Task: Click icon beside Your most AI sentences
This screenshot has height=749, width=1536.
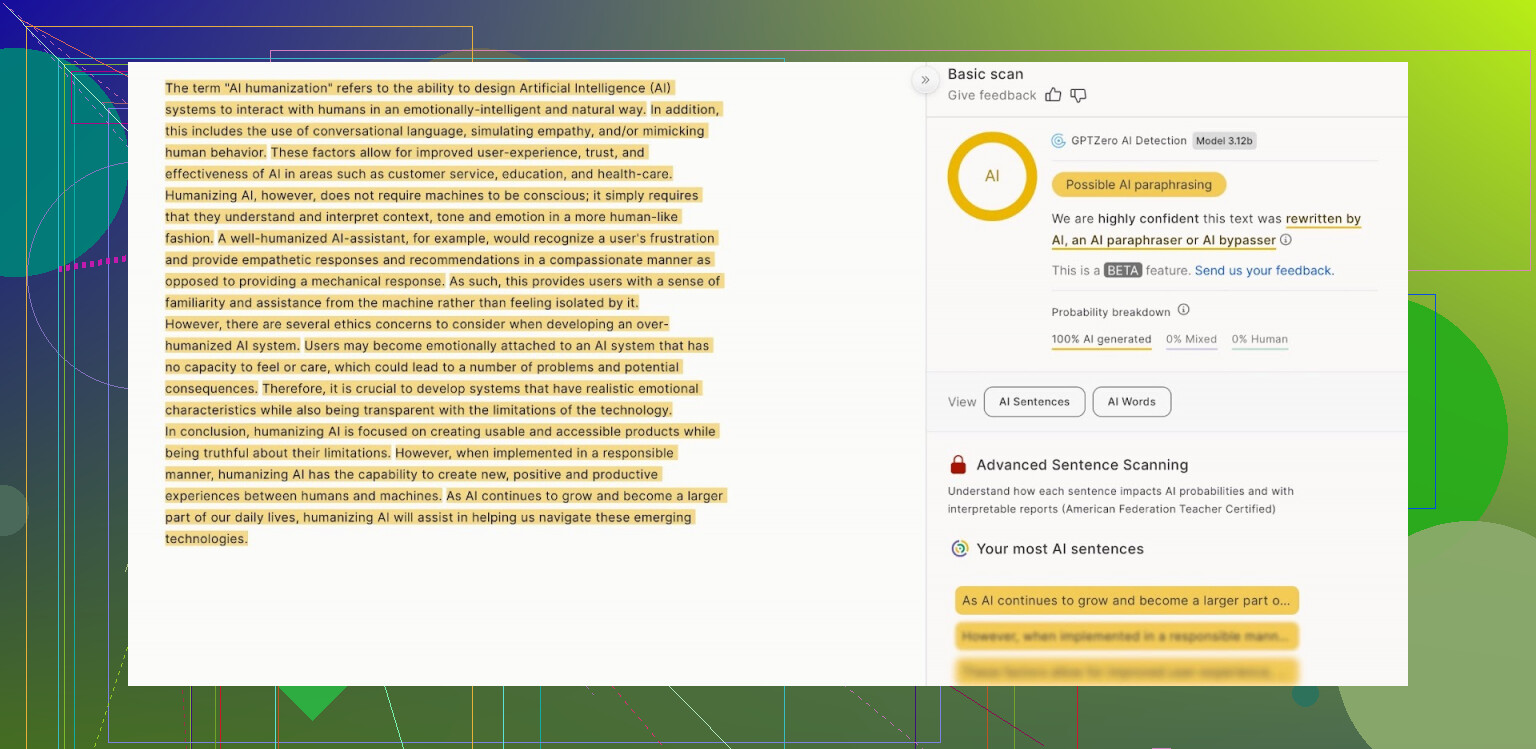Action: click(959, 549)
